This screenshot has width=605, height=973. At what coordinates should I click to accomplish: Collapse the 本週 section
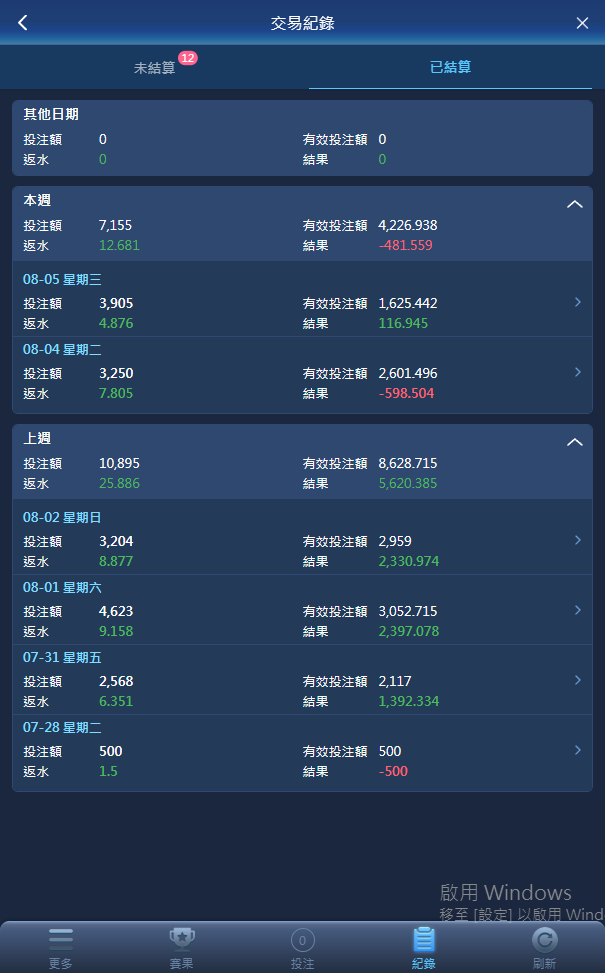point(575,204)
